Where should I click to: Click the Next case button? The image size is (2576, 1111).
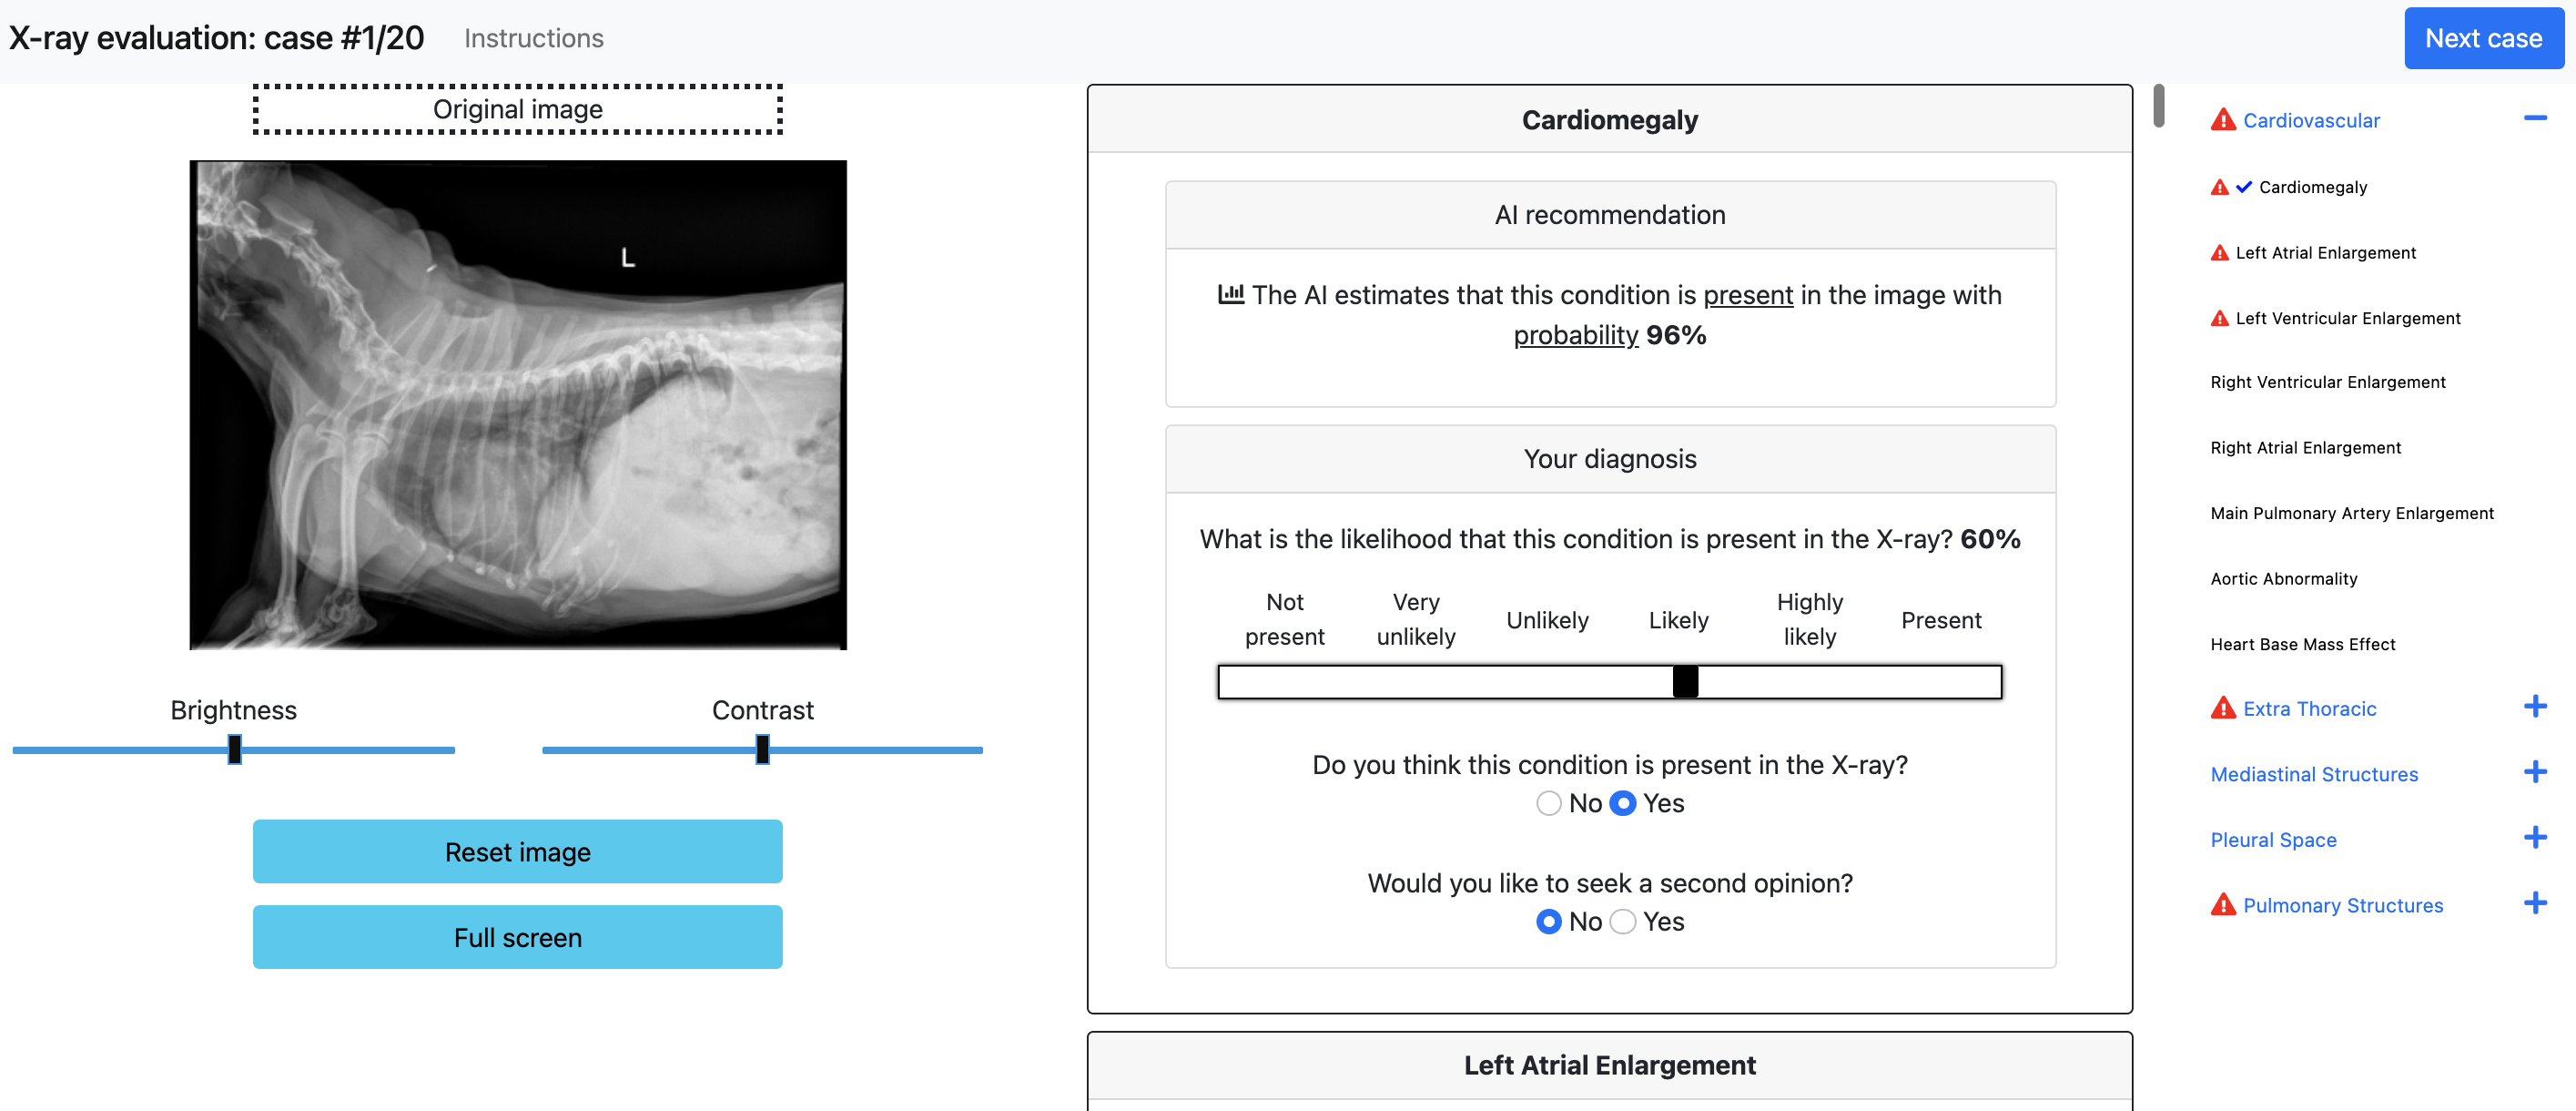(x=2483, y=38)
